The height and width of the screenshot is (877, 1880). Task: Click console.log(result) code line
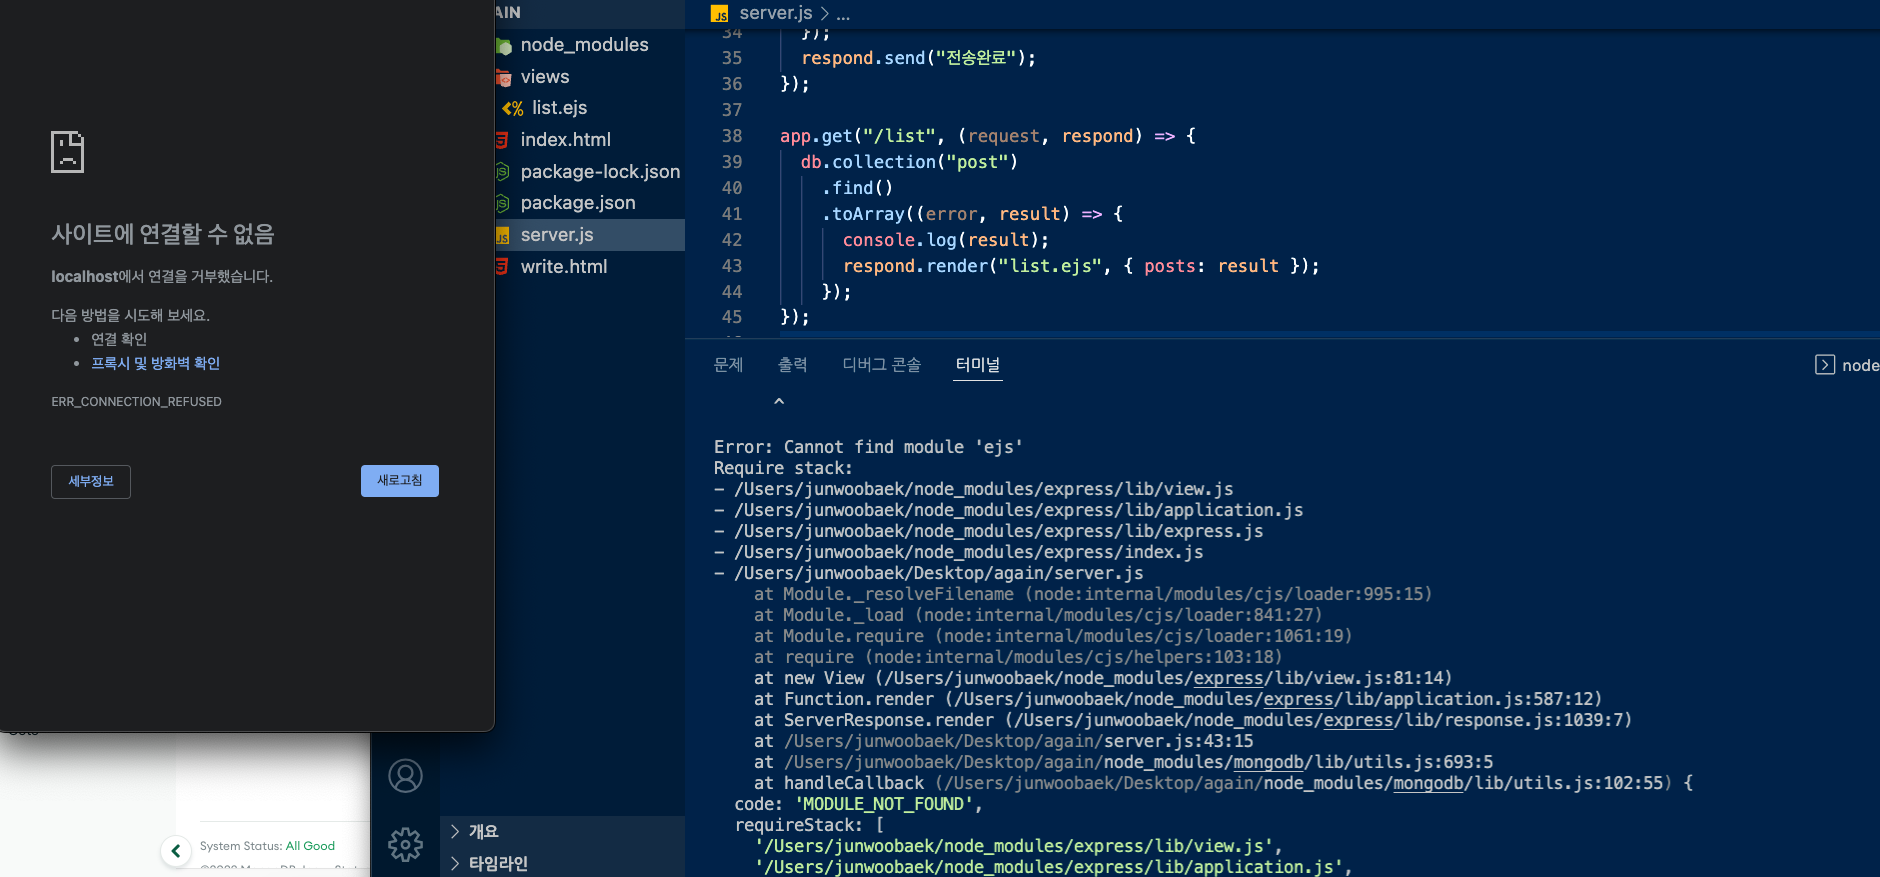click(x=946, y=240)
